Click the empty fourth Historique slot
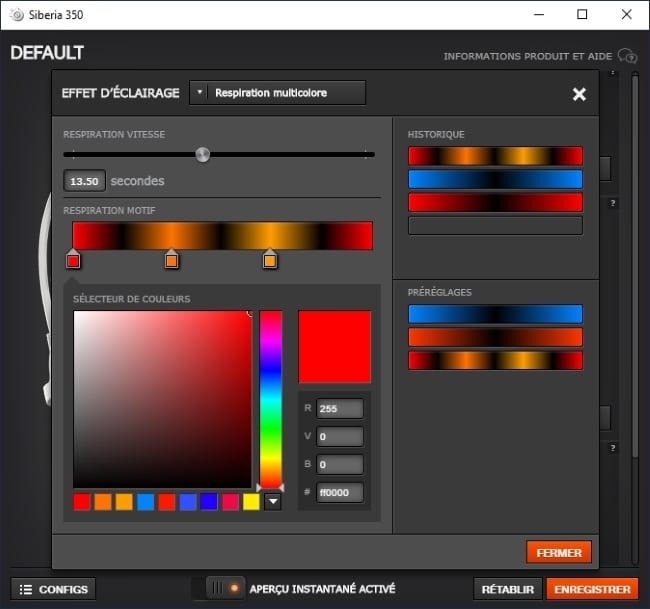650x609 pixels. [495, 226]
